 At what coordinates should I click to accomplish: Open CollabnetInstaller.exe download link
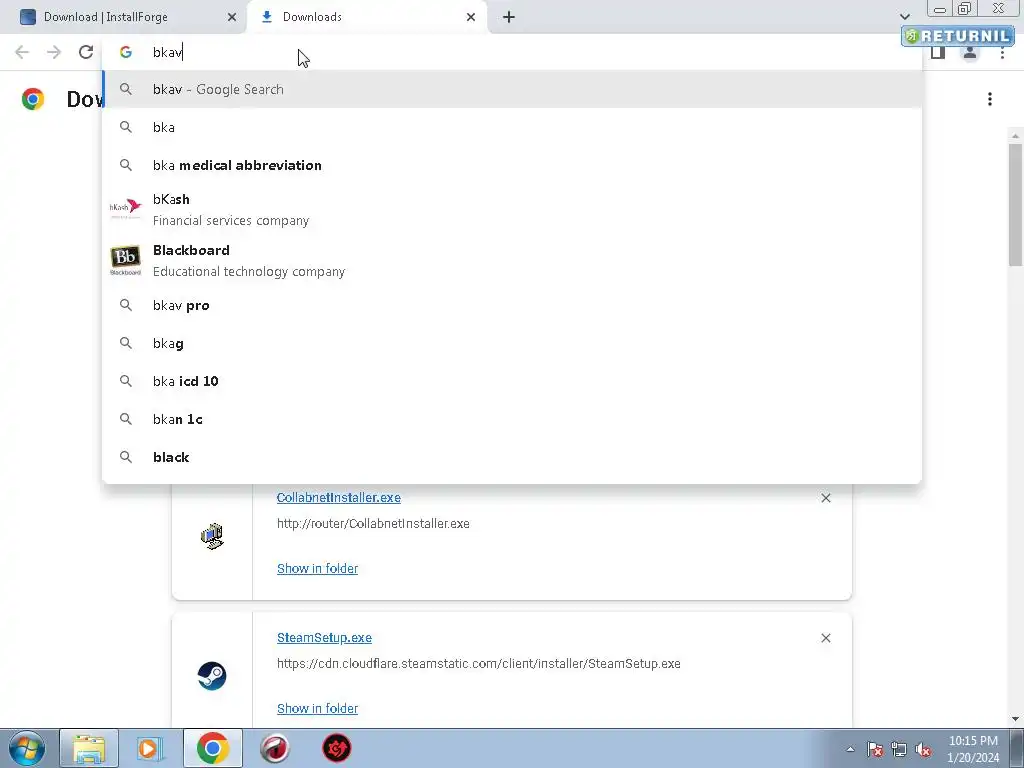point(338,498)
